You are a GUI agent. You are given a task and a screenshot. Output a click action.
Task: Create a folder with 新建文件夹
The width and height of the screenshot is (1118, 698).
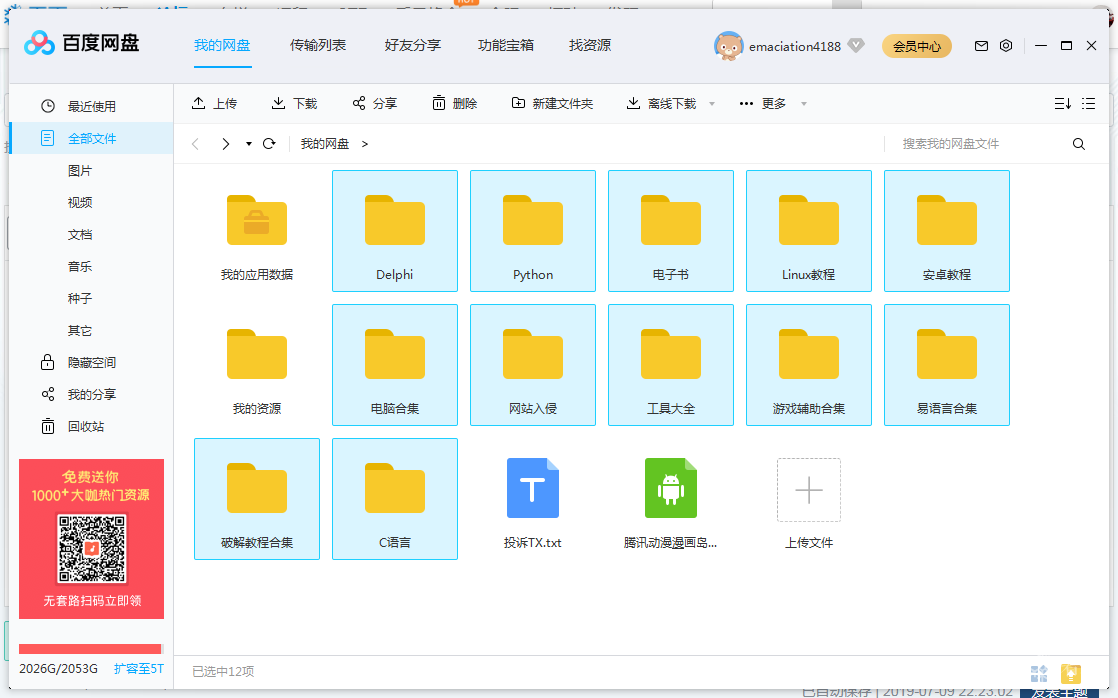coord(553,103)
